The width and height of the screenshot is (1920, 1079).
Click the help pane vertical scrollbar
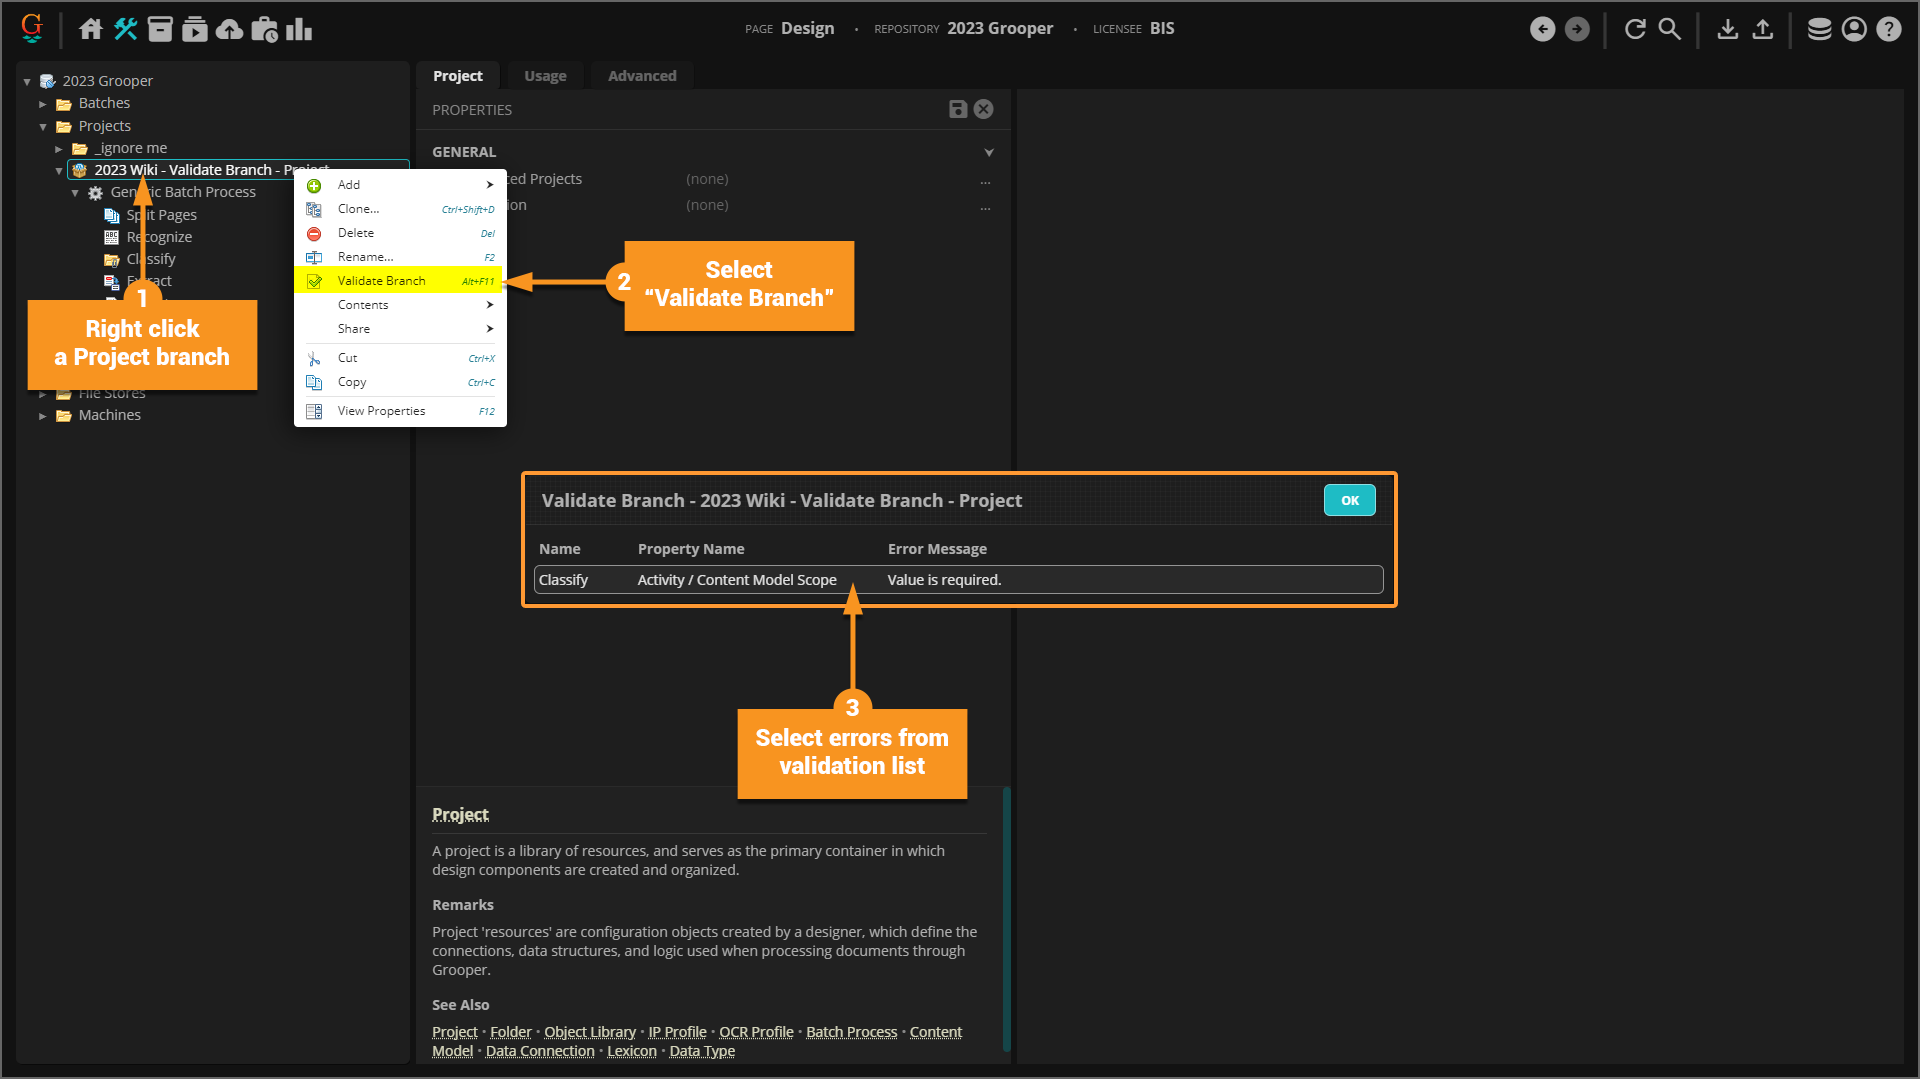click(x=1006, y=920)
